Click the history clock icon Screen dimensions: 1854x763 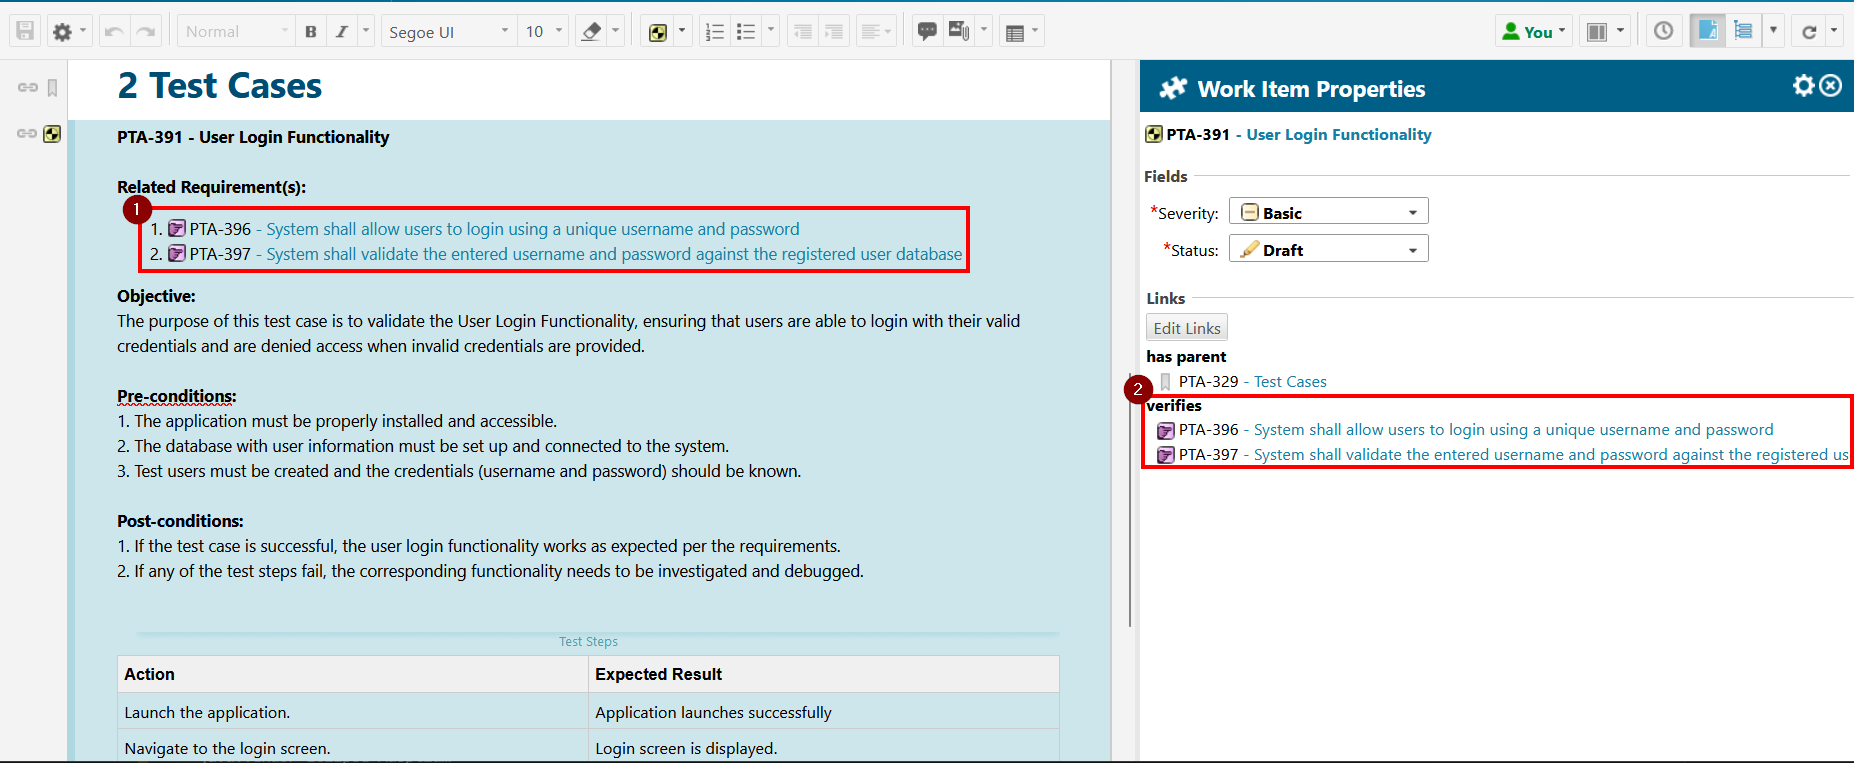coord(1663,31)
